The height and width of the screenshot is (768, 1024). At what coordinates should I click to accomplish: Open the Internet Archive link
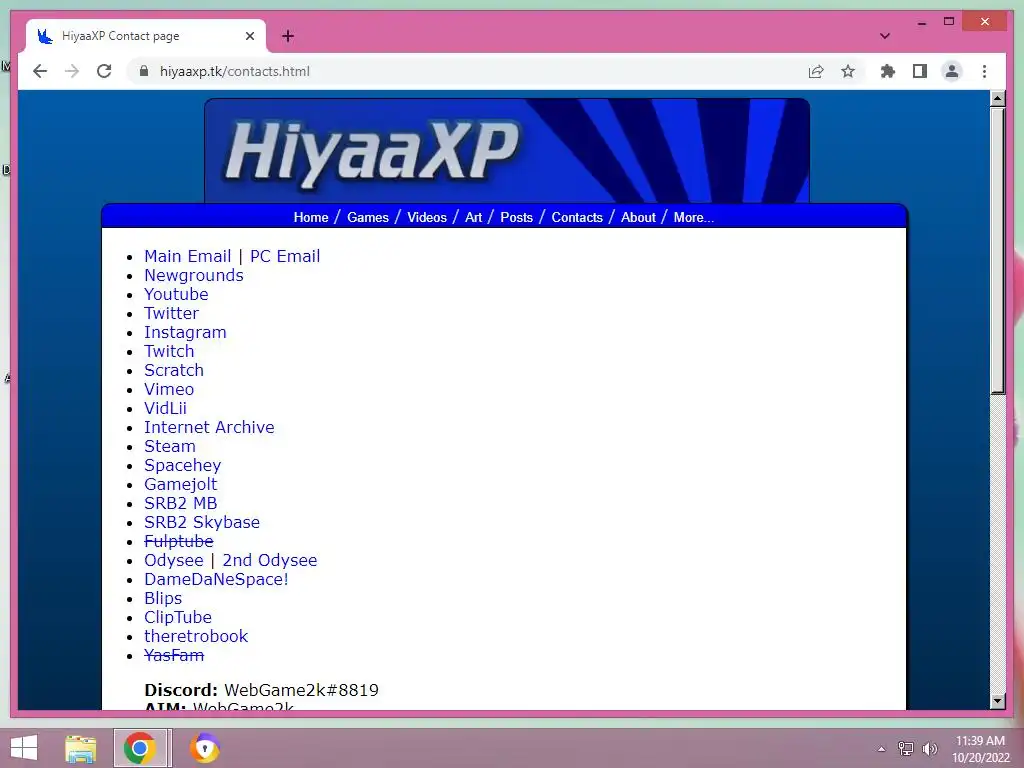tap(209, 427)
